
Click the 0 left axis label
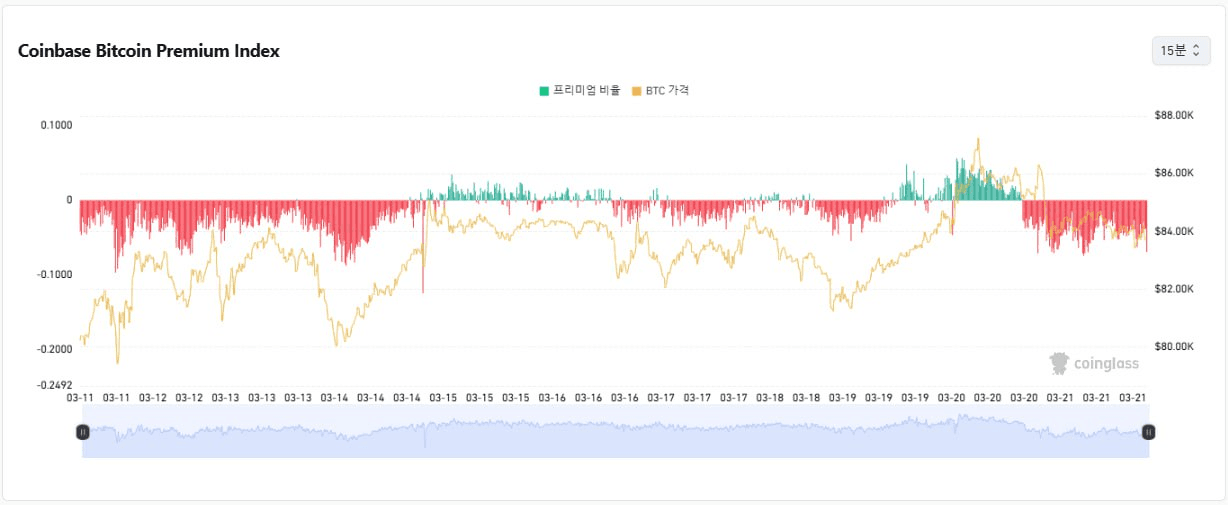coord(69,200)
